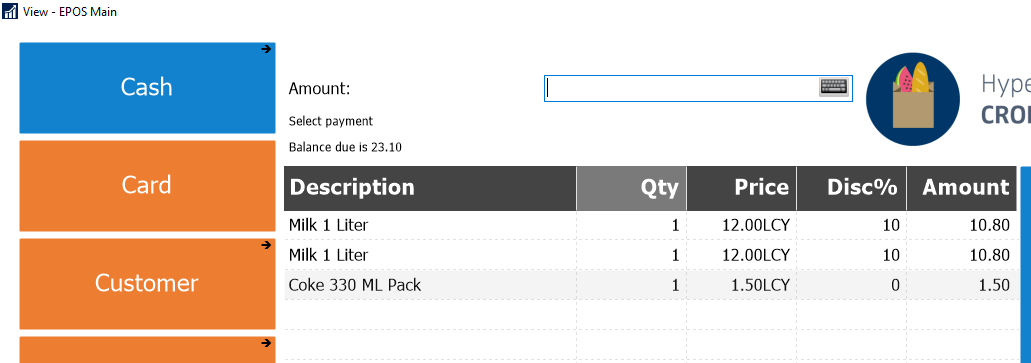1031x363 pixels.
Task: Select the second Milk 1 Liter row
Action: [x=650, y=255]
